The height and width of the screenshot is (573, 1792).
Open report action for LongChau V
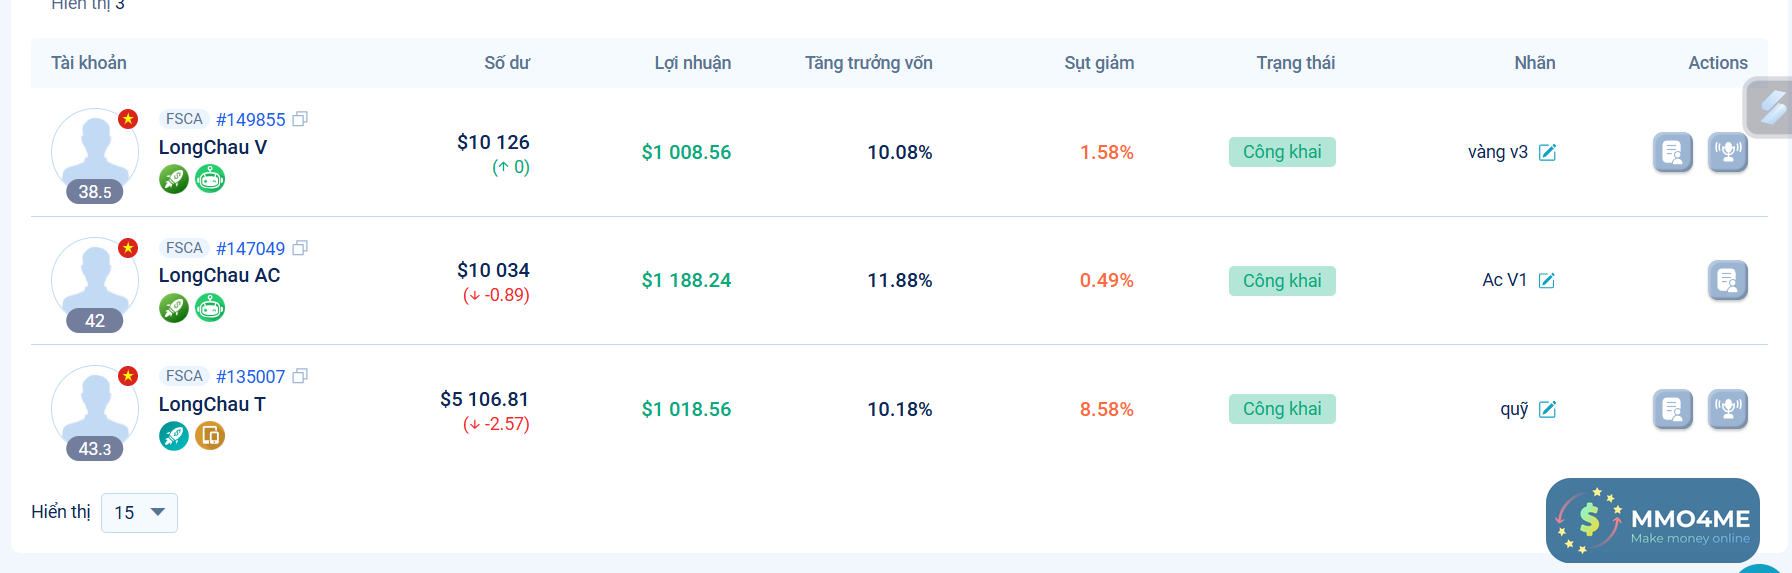coord(1672,152)
